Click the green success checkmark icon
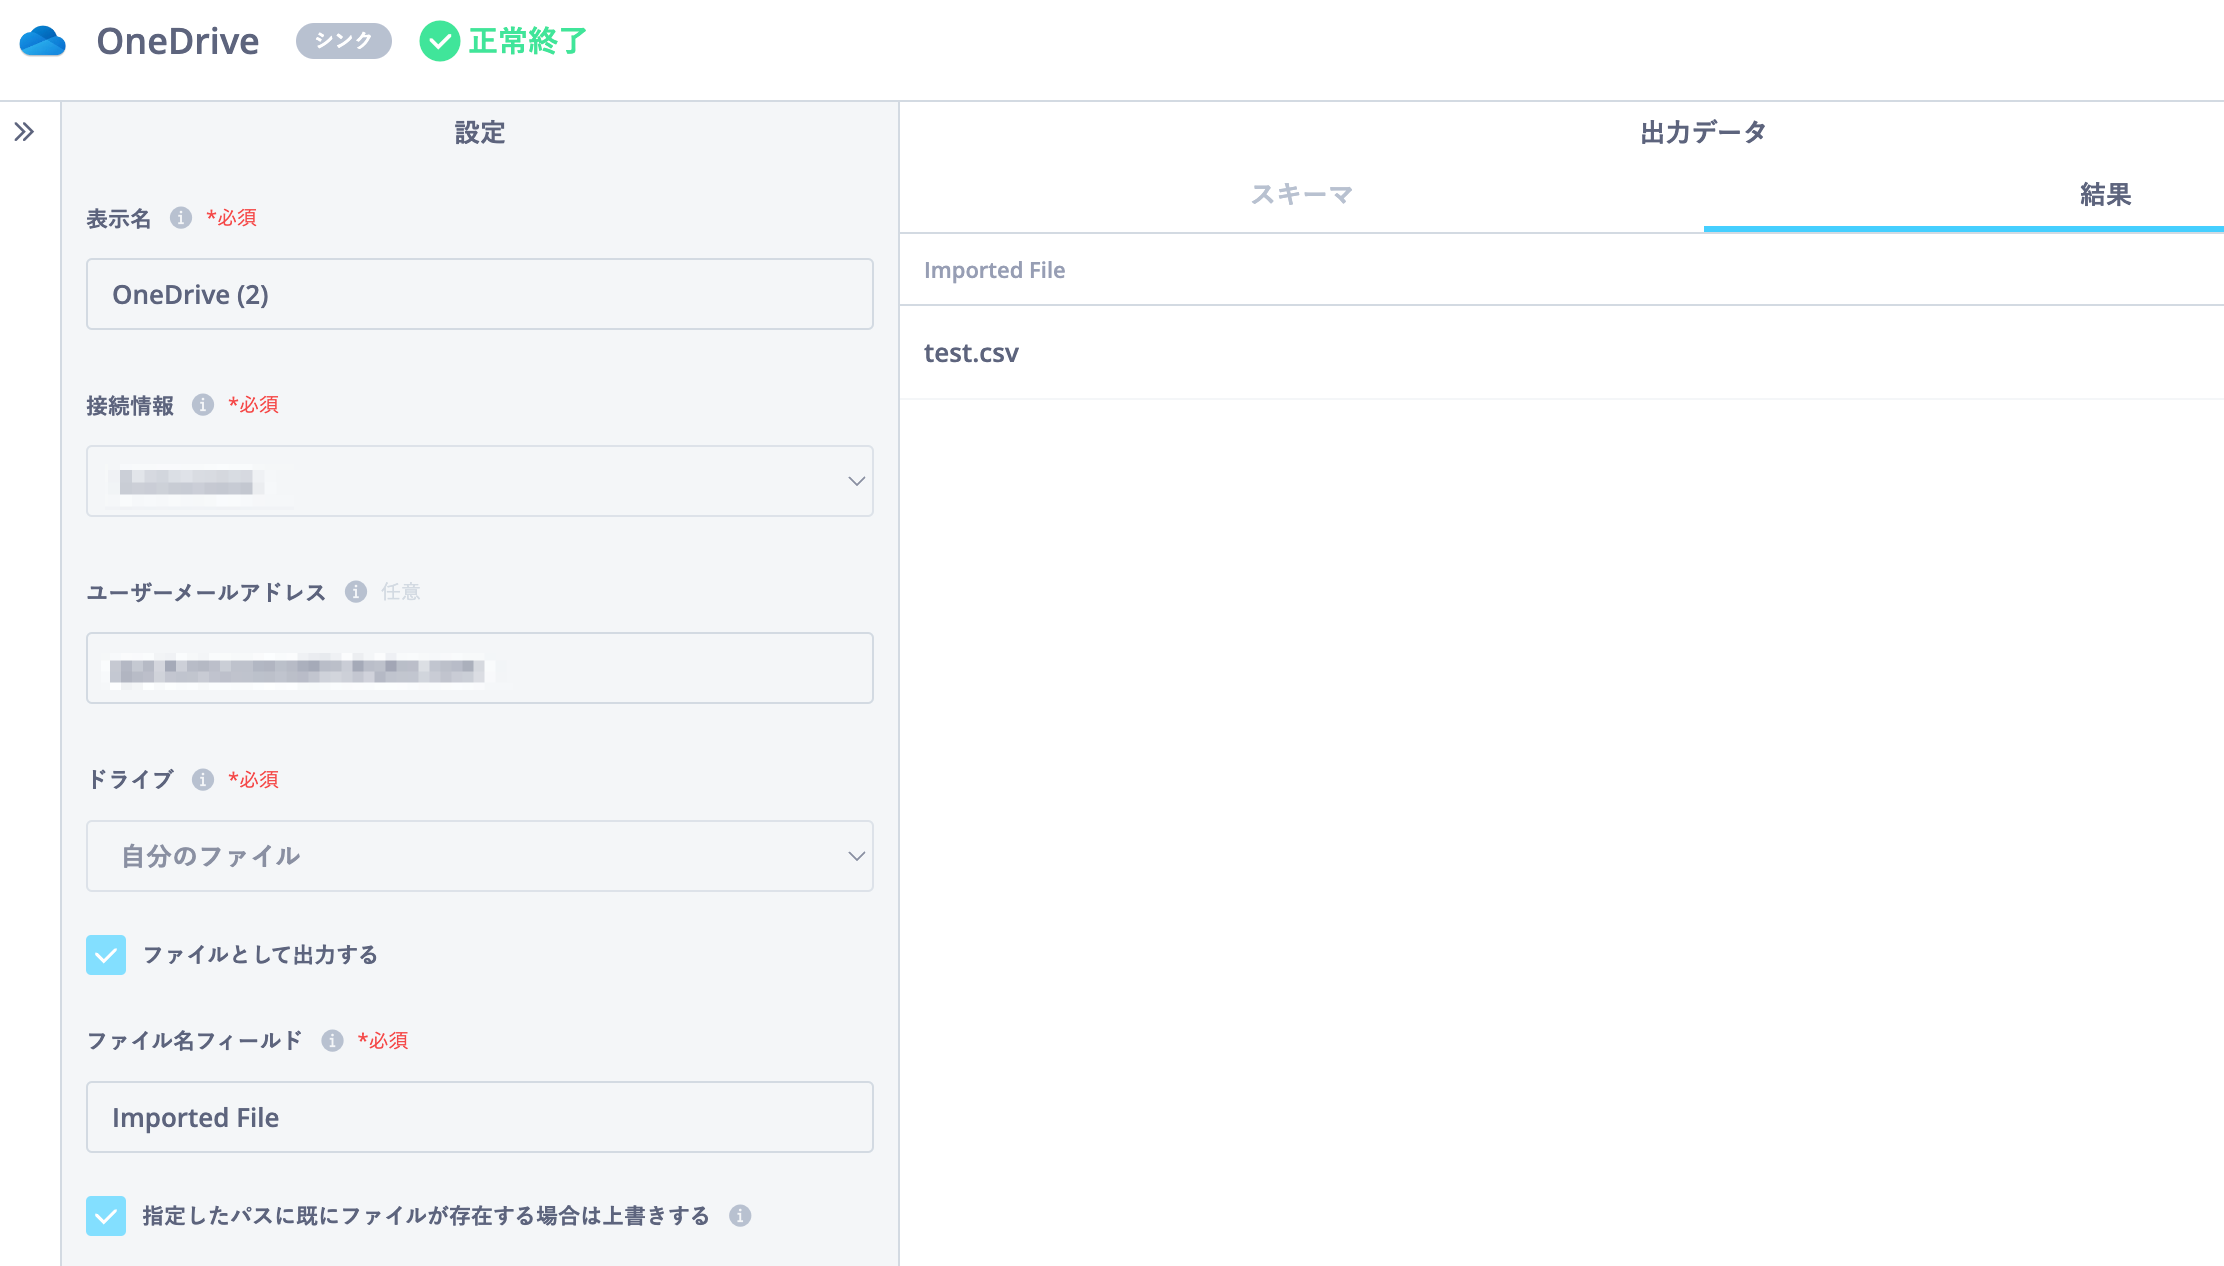Viewport: 2224px width, 1266px height. point(439,41)
